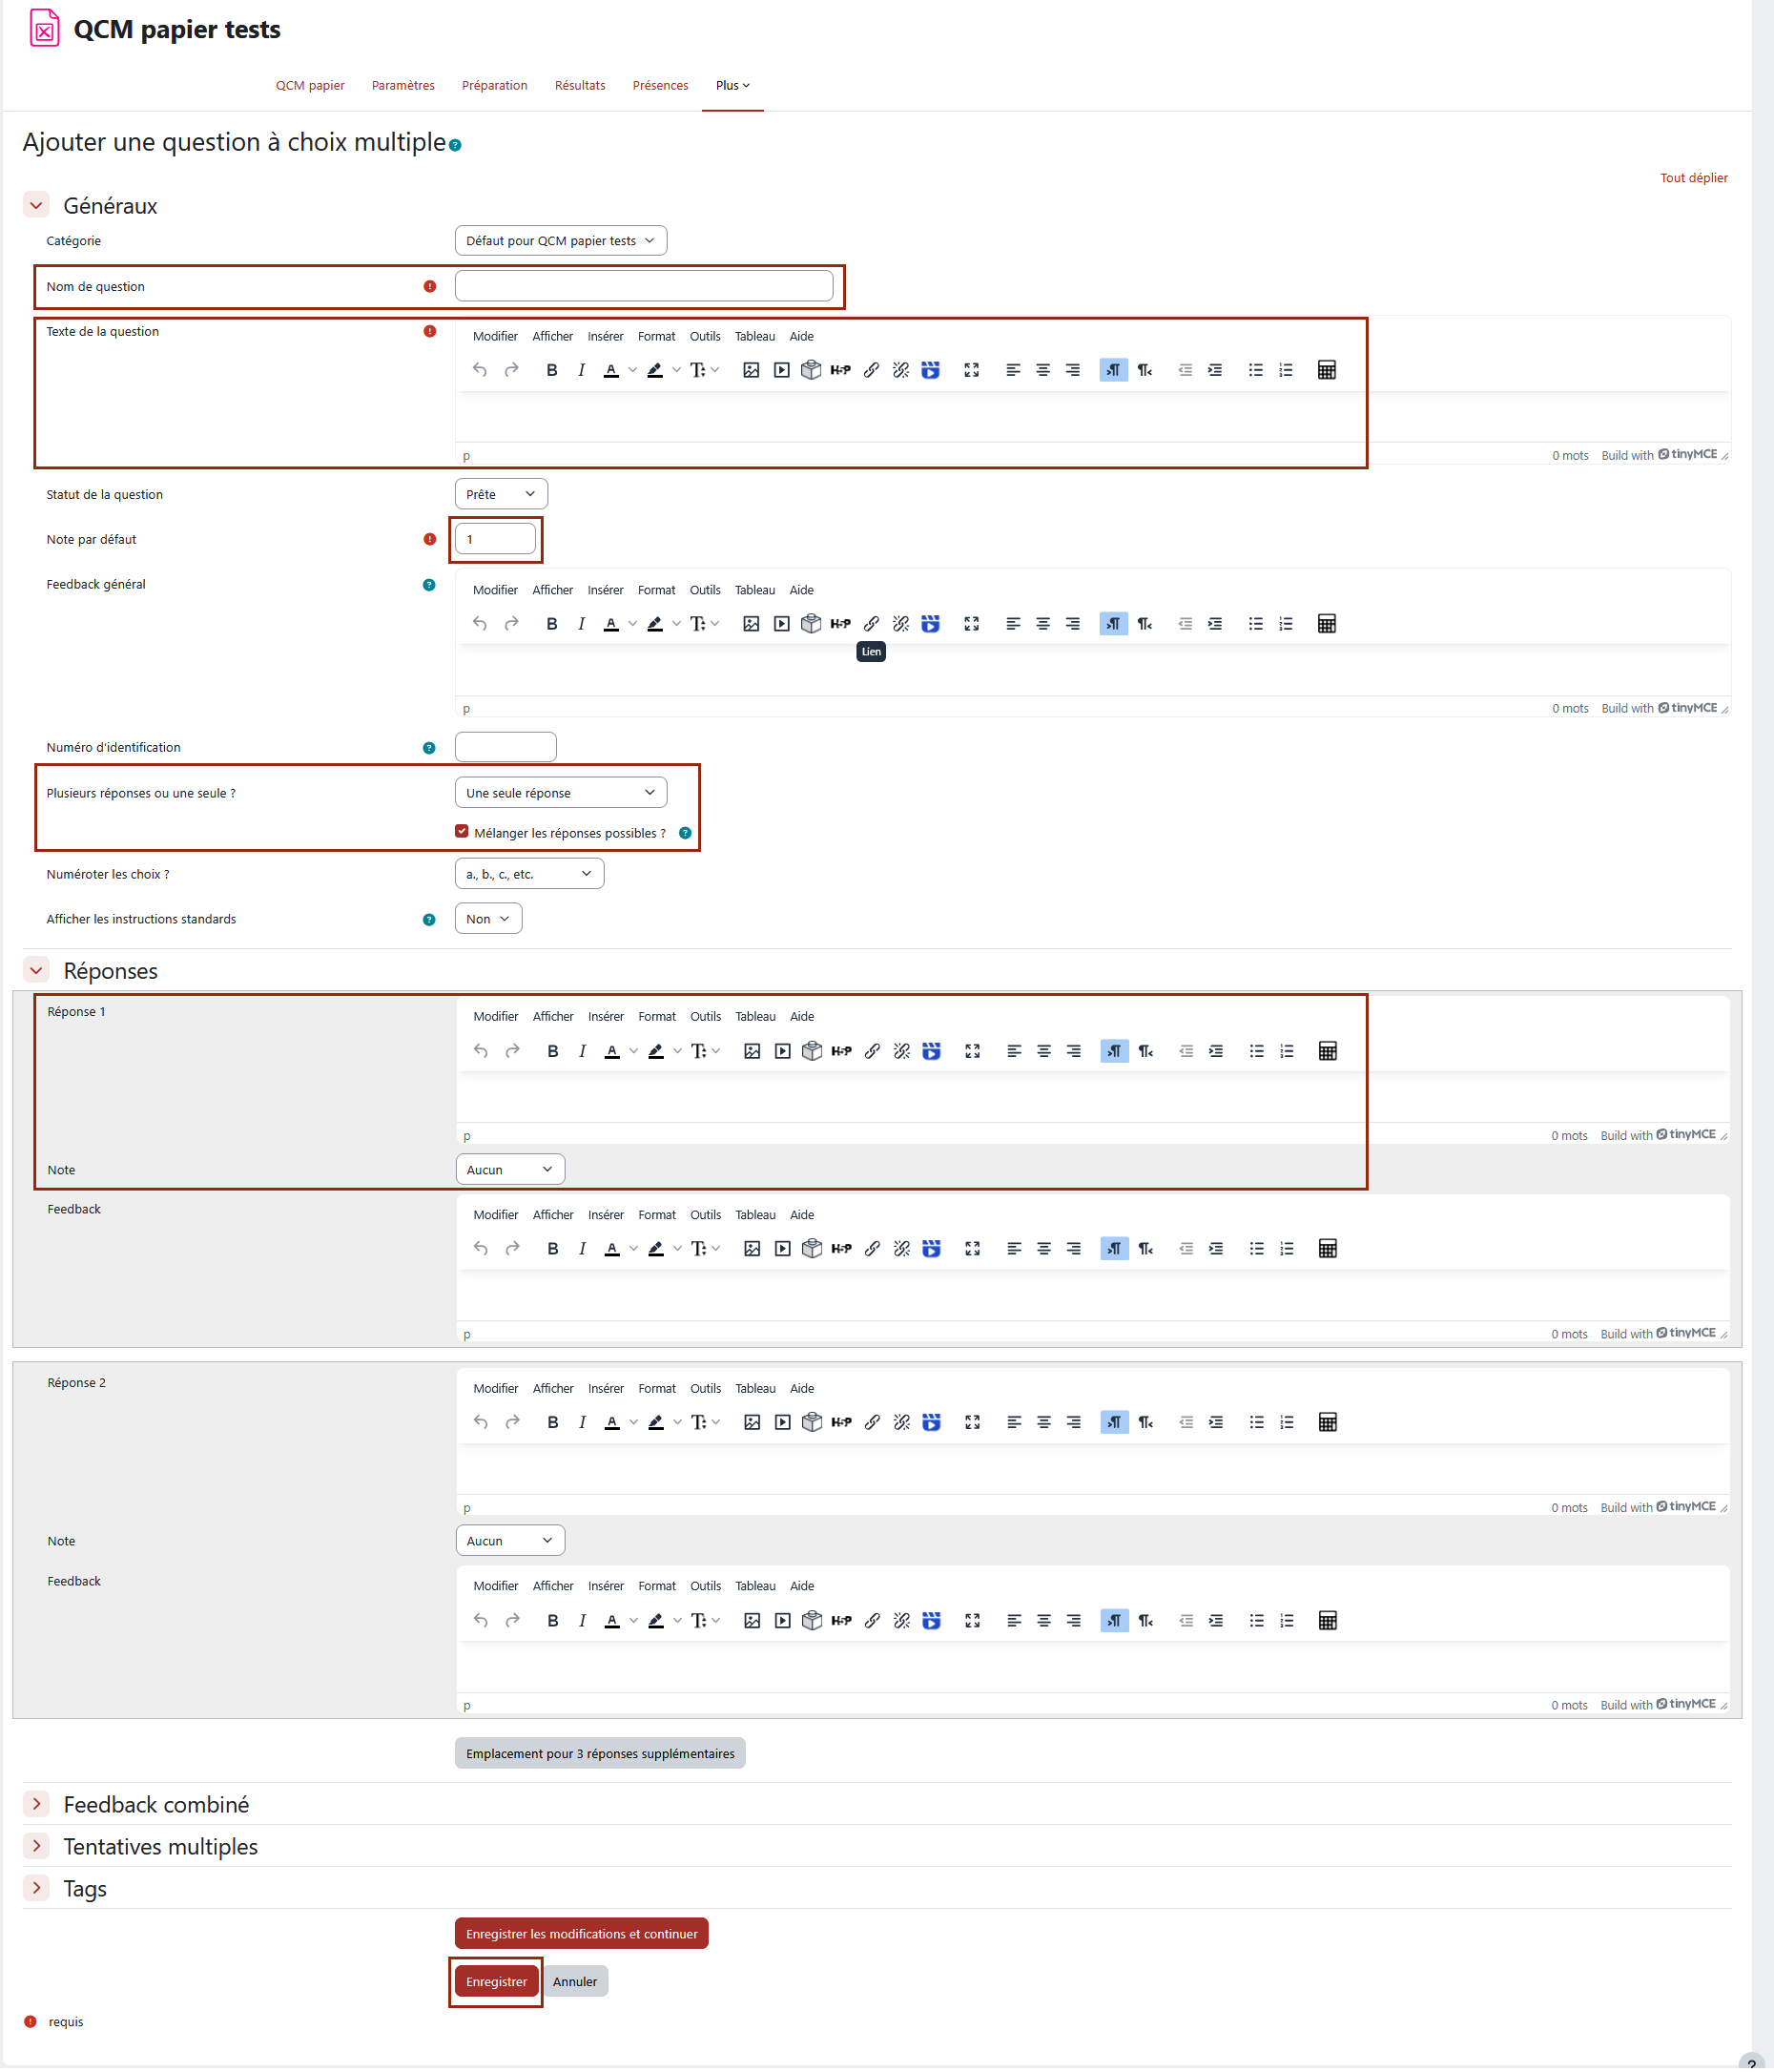
Task: Collapse the Généraux section
Action: 37,206
